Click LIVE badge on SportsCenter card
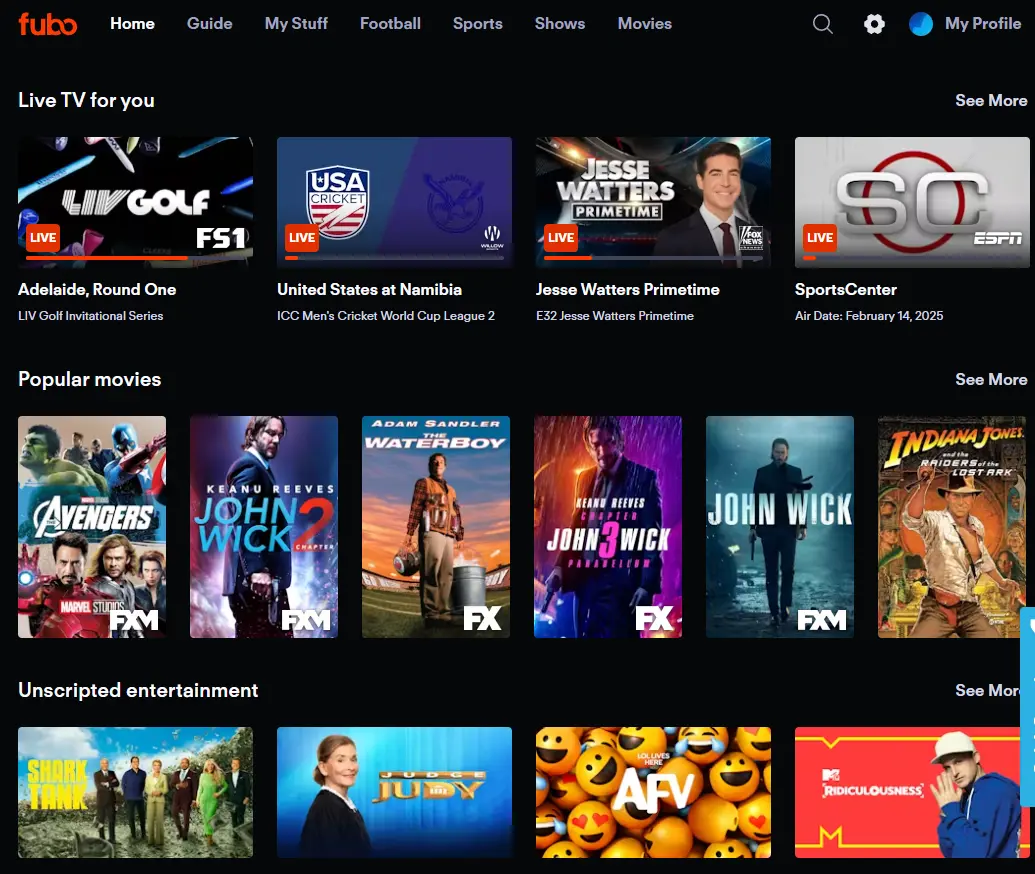Image resolution: width=1035 pixels, height=874 pixels. click(820, 238)
